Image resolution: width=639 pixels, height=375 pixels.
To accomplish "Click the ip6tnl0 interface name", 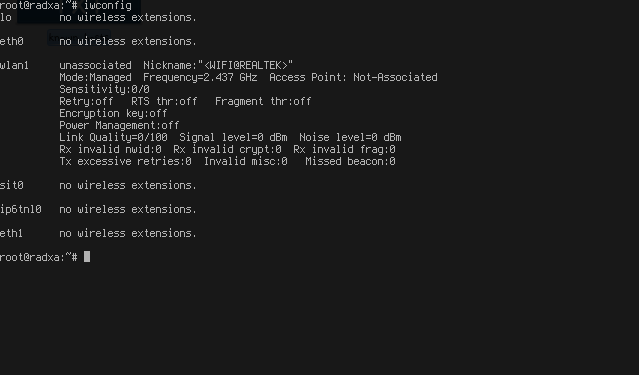I will [21, 209].
